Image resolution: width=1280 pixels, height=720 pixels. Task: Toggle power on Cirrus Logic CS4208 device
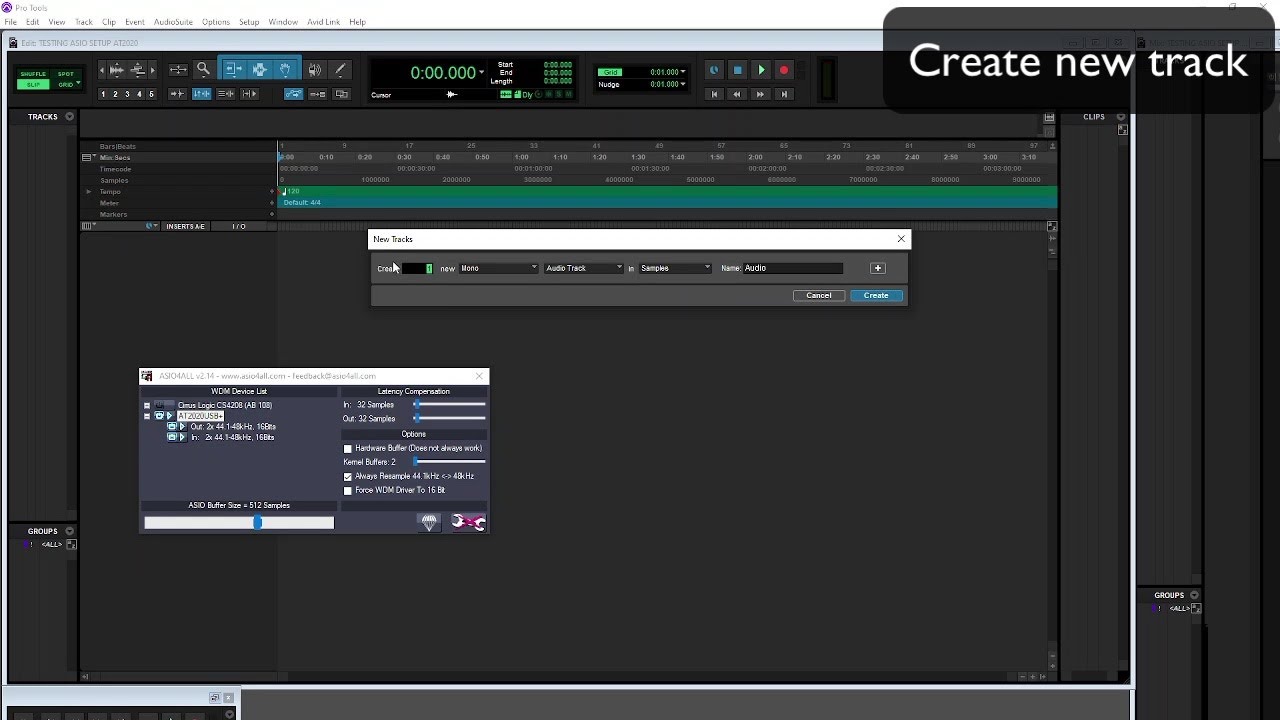pos(159,405)
